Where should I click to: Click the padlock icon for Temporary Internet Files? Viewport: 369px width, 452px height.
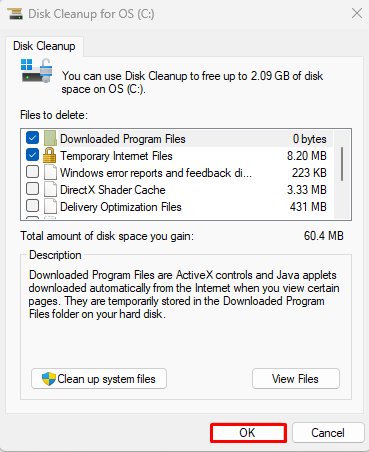coord(50,155)
